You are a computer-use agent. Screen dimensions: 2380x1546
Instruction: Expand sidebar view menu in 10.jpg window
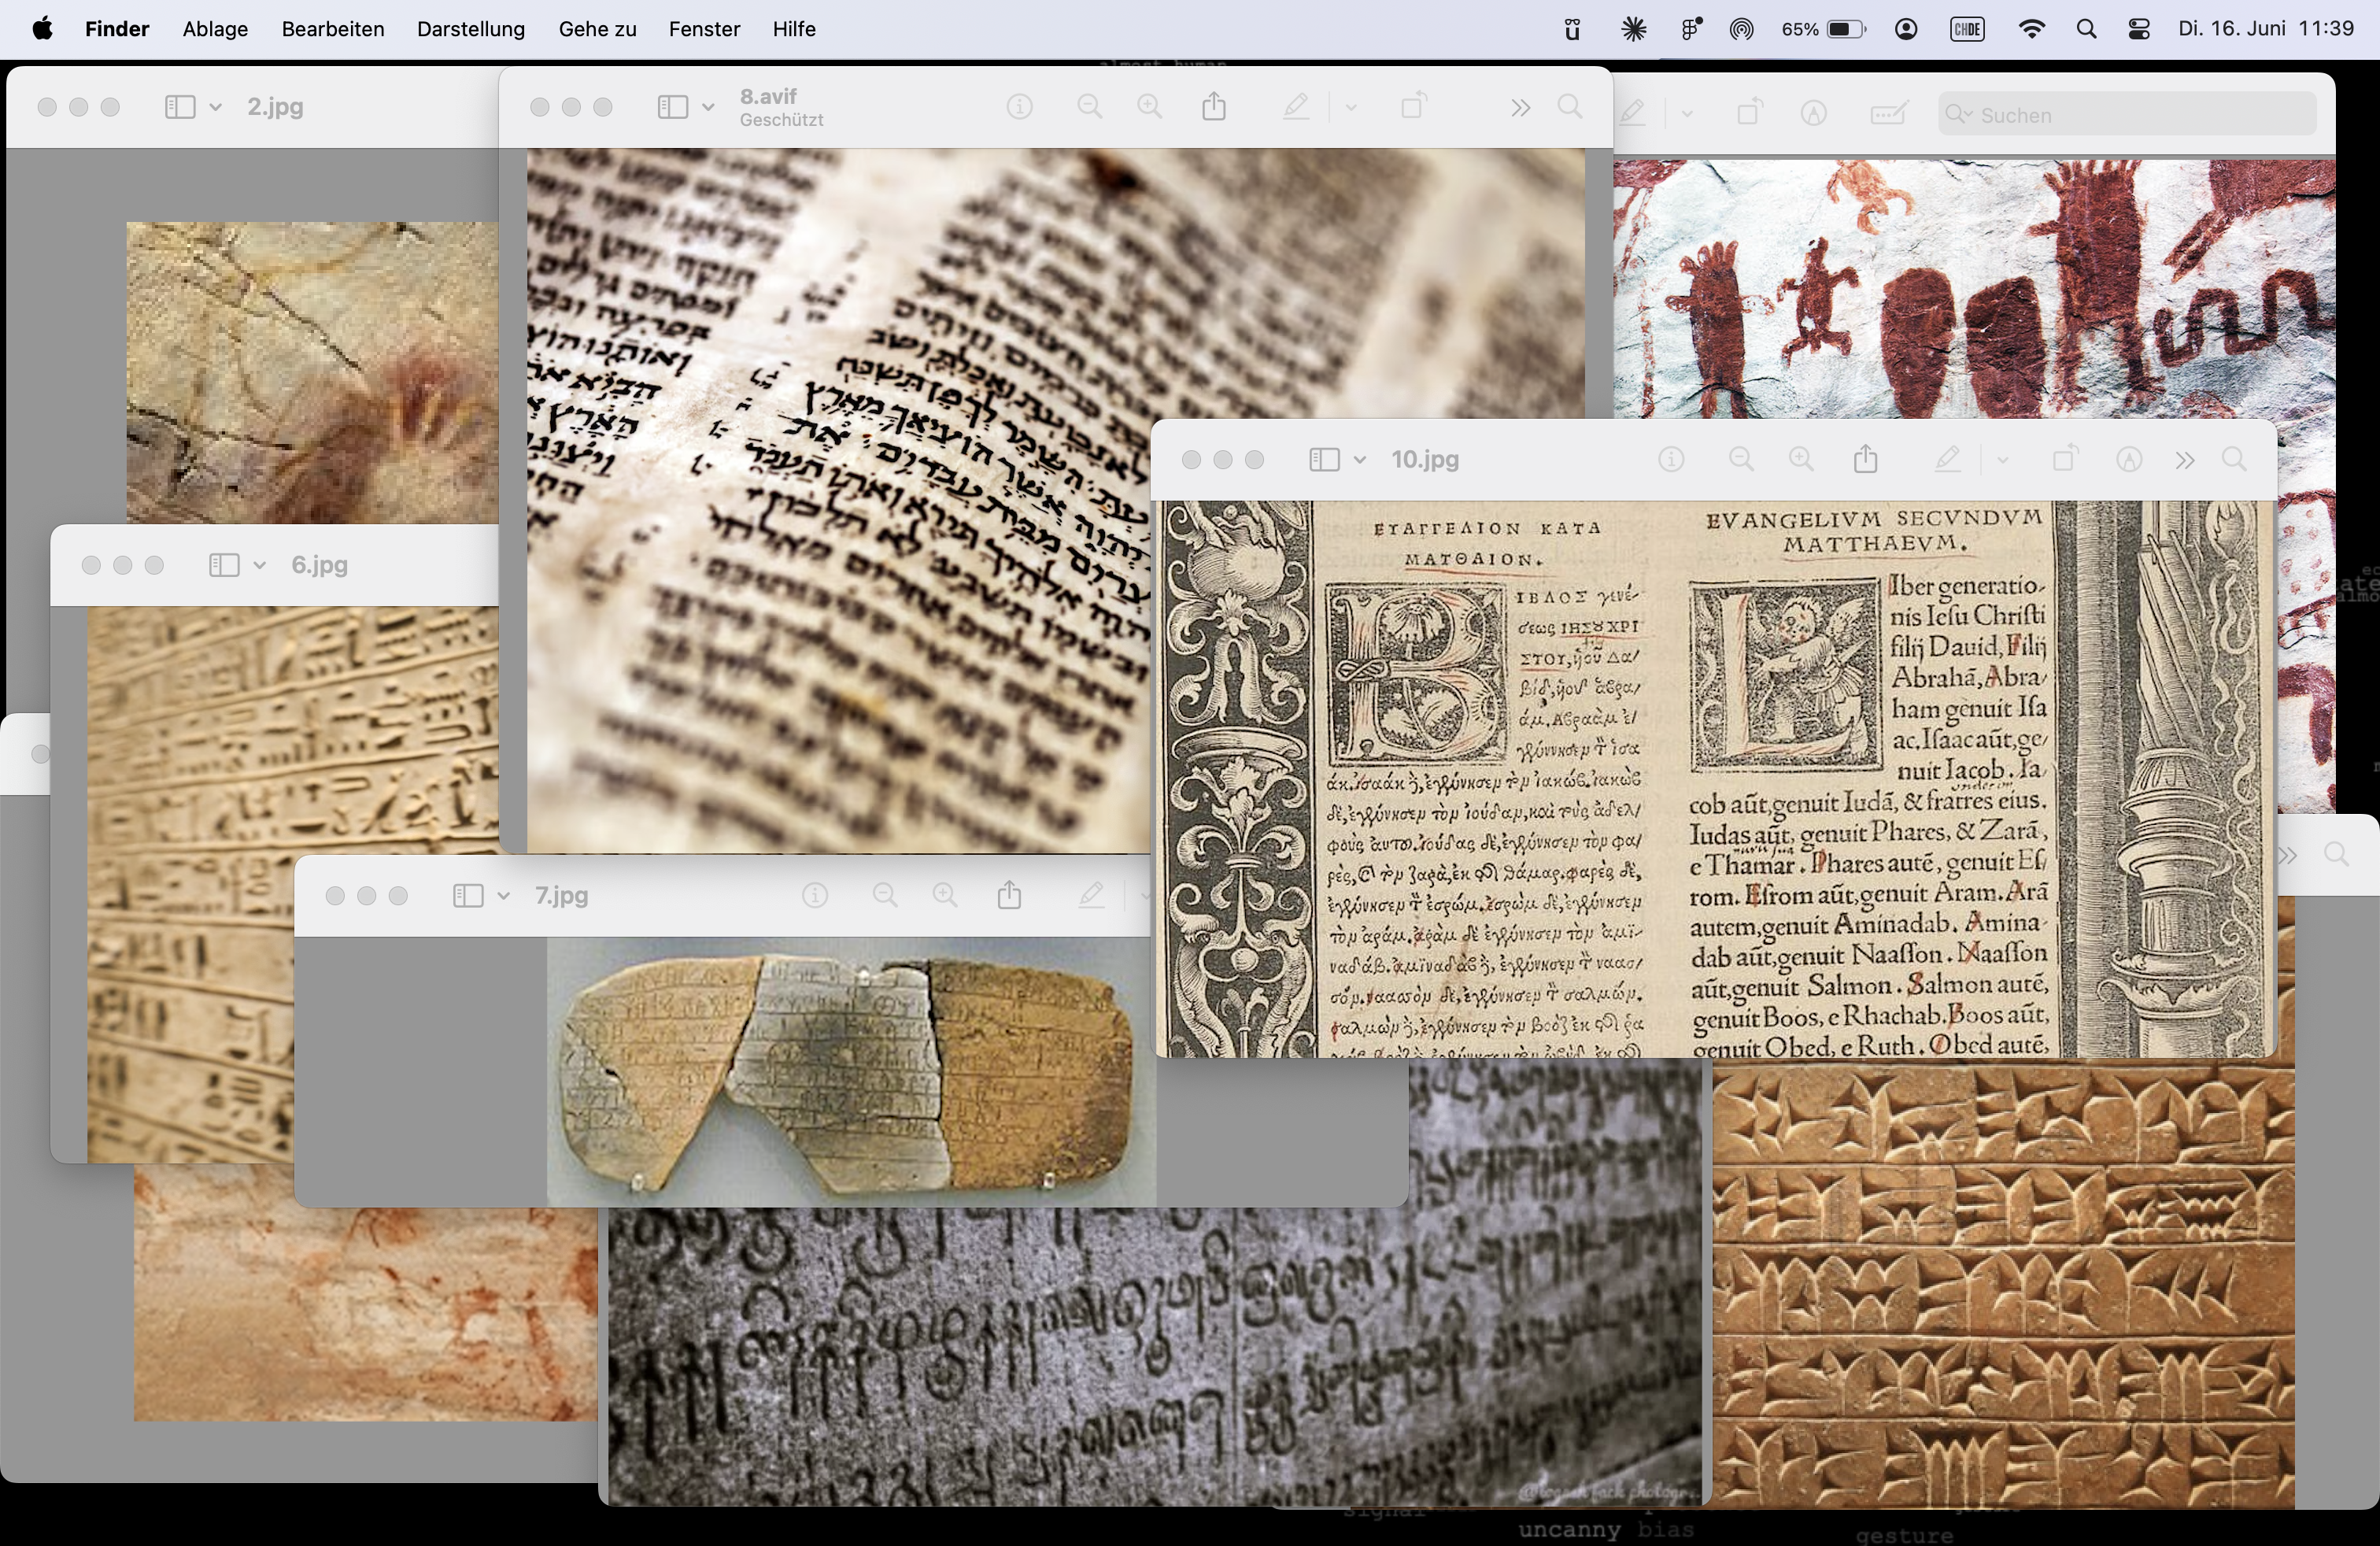pos(1360,459)
